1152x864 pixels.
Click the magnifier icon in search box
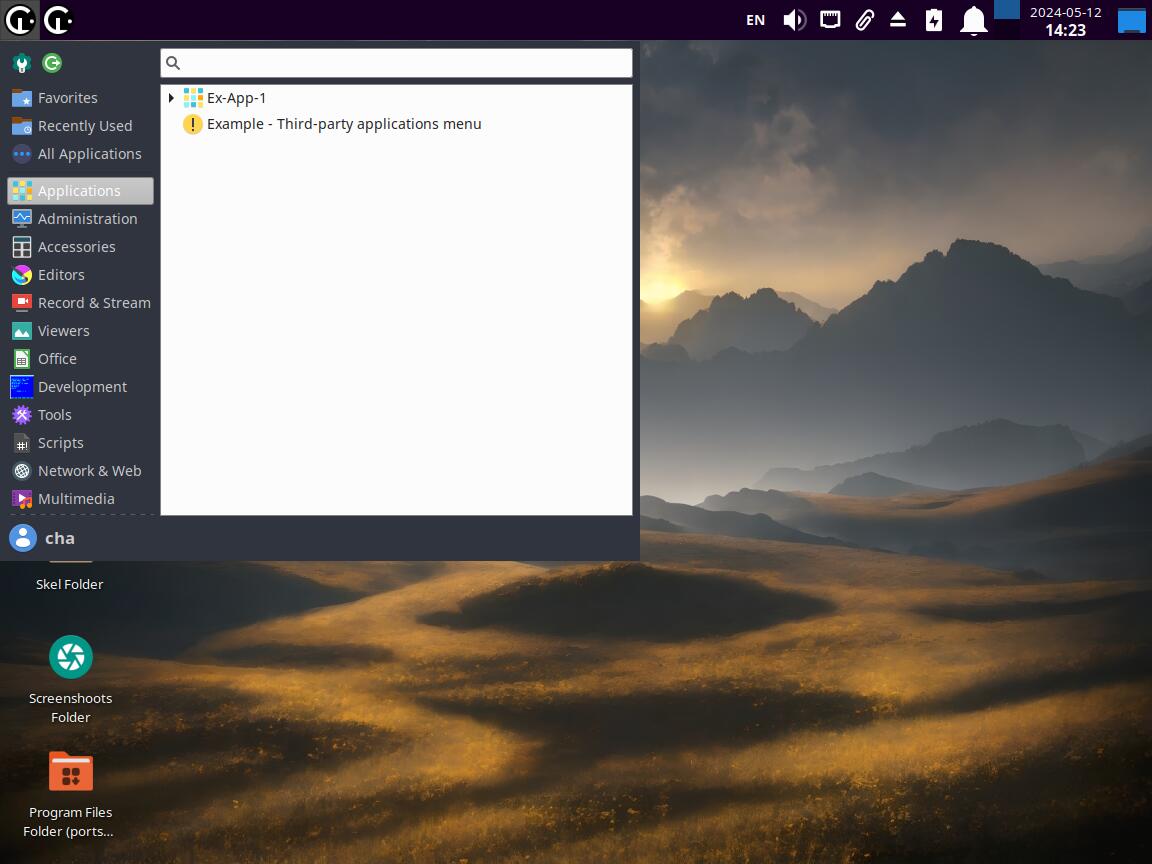point(173,63)
